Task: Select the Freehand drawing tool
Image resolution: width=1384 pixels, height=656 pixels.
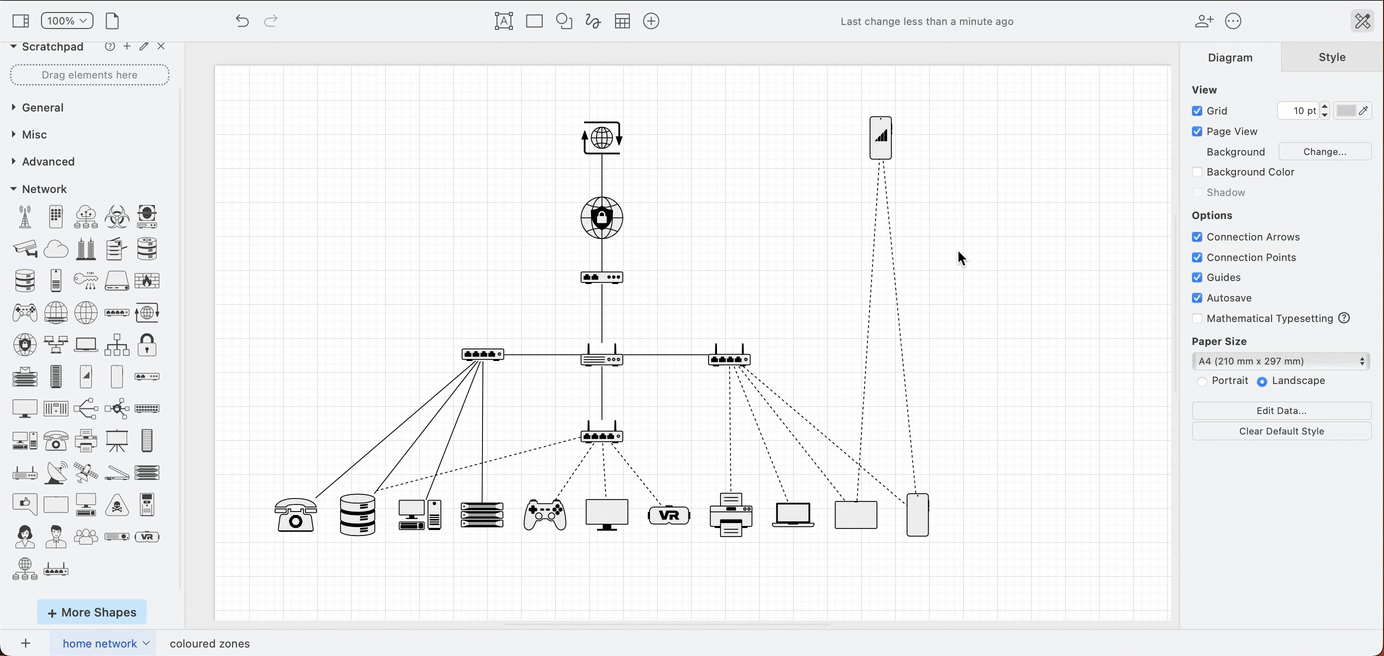Action: (x=592, y=20)
